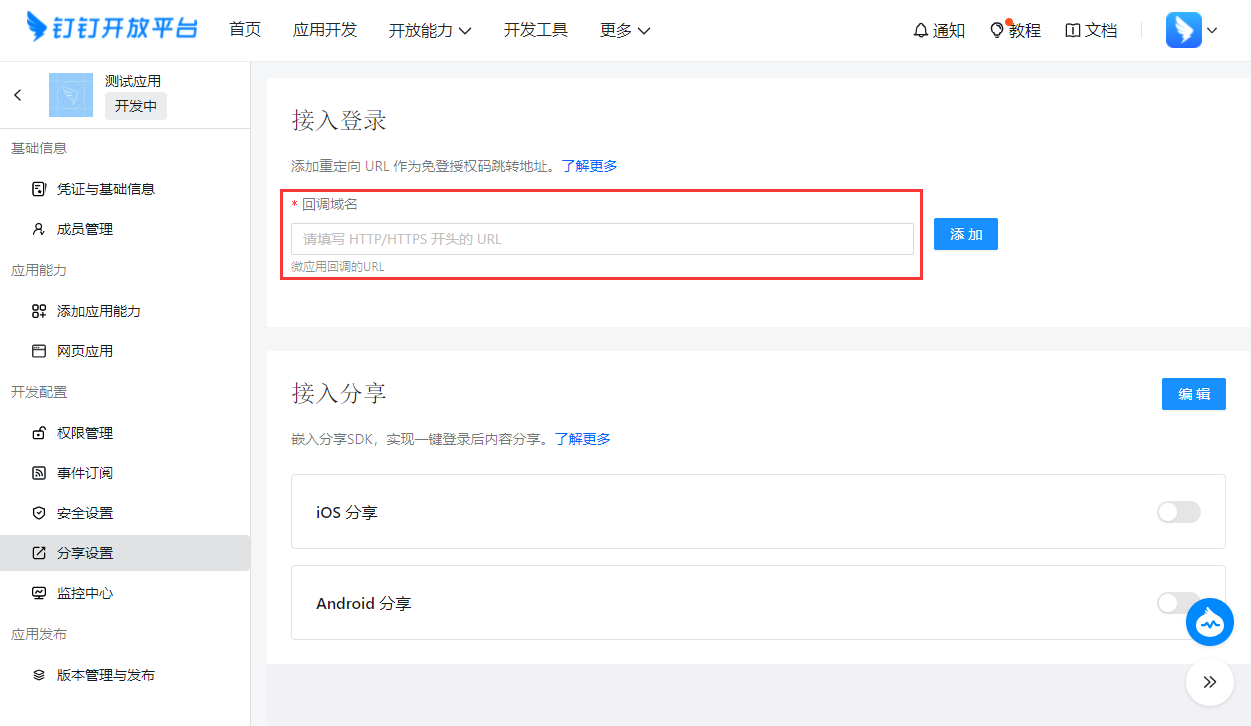Open 凭证与基础信息 in sidebar
This screenshot has width=1251, height=726.
[x=105, y=189]
